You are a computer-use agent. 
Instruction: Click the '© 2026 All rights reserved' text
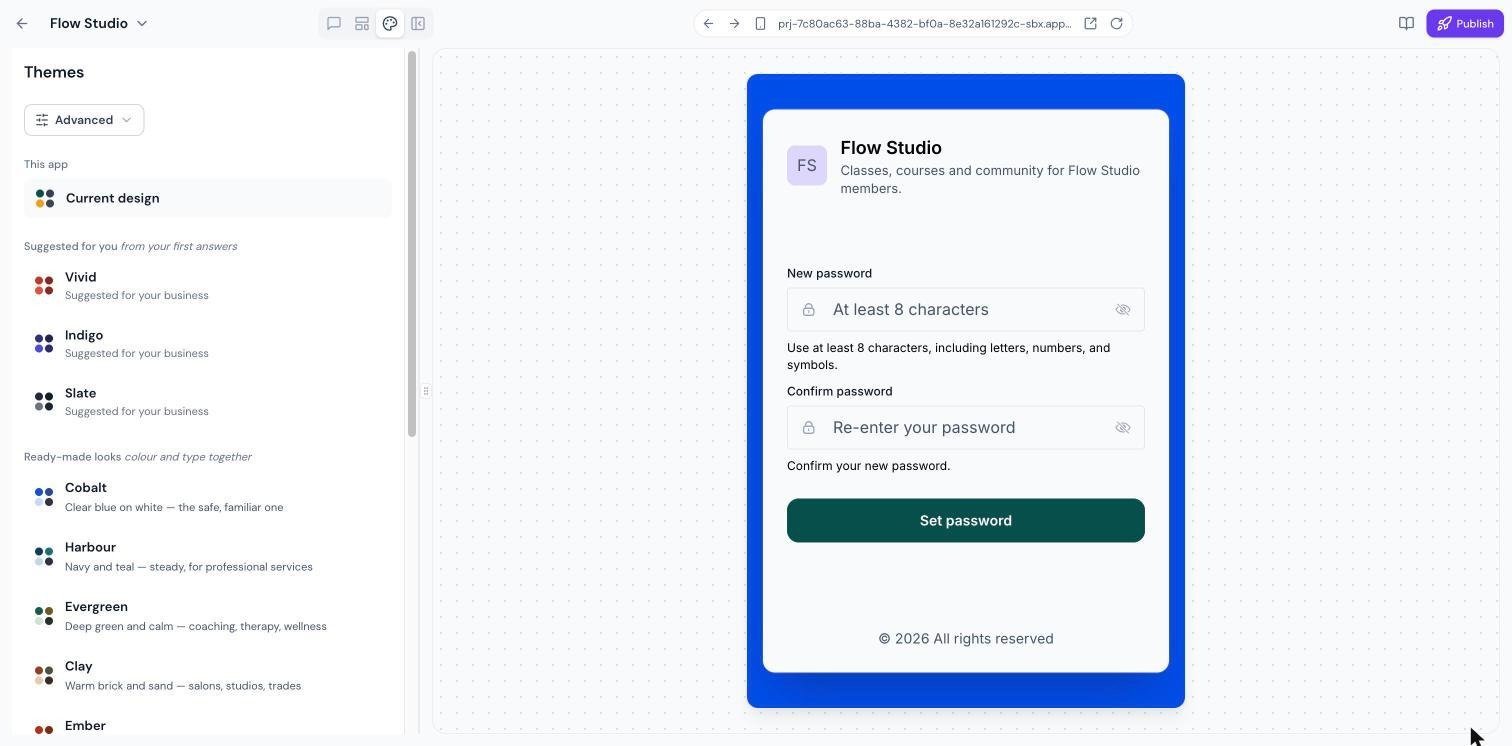(x=966, y=639)
